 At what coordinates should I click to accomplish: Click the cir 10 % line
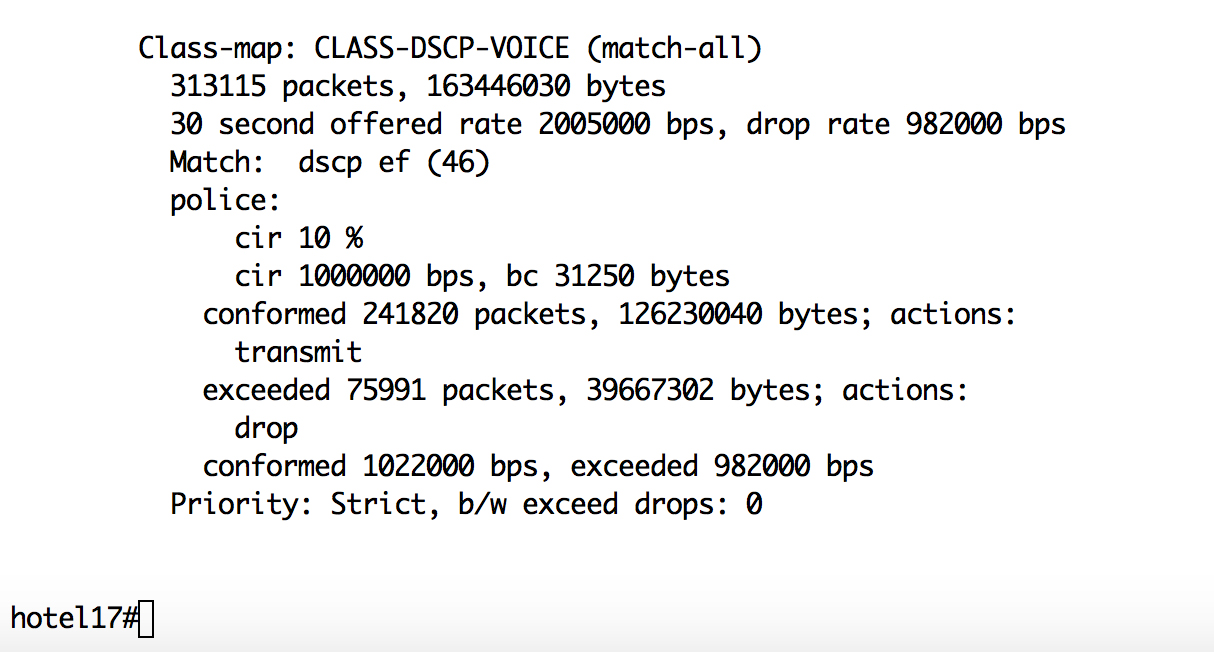pyautogui.click(x=298, y=238)
